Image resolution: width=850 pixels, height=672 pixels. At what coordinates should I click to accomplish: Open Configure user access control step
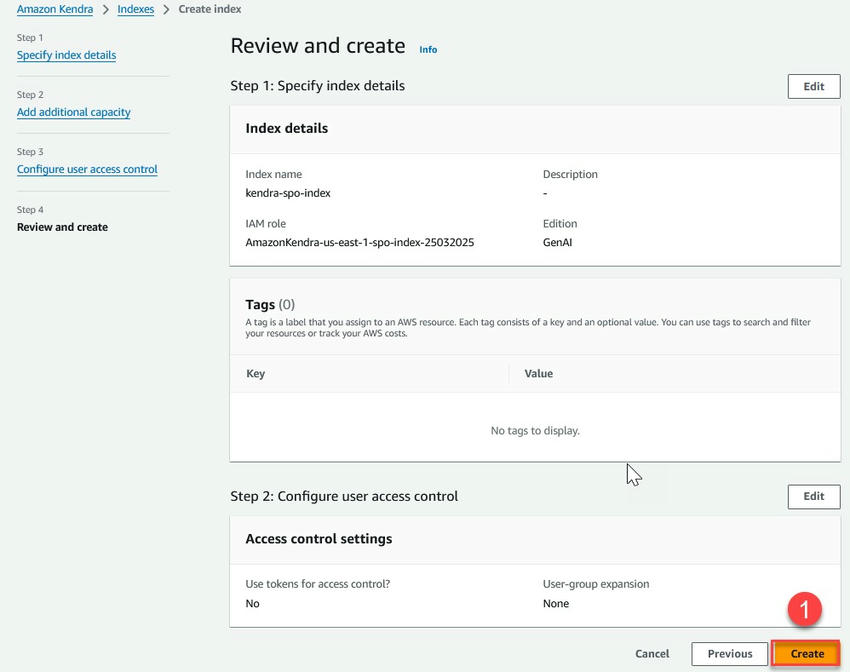point(87,170)
